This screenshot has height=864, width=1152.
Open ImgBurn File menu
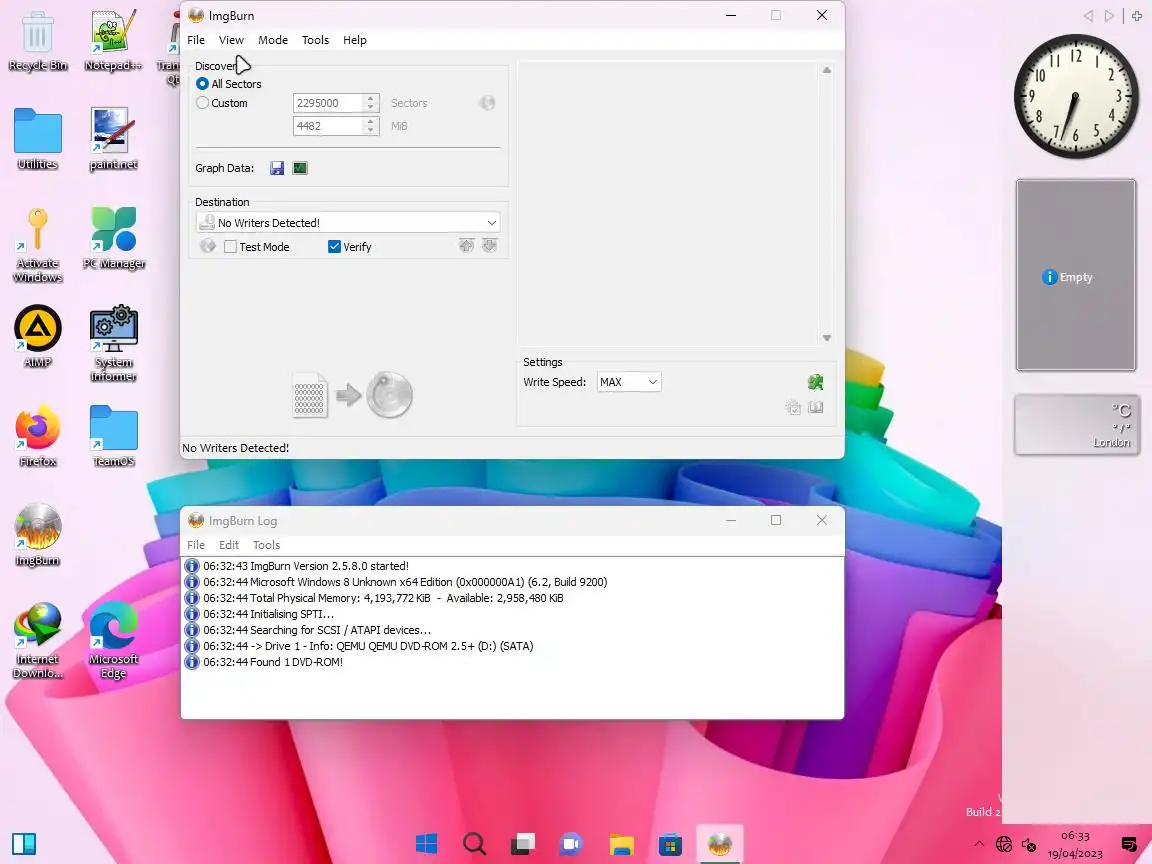pos(196,40)
